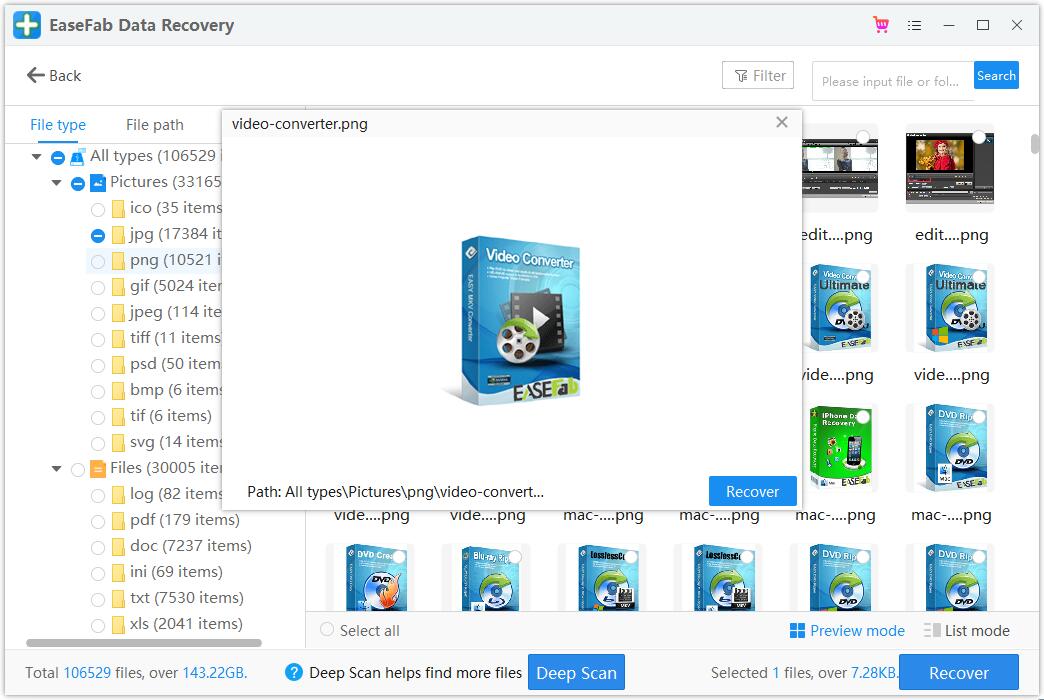Open the title bar menu list icon
The image size is (1044, 700).
[x=915, y=25]
